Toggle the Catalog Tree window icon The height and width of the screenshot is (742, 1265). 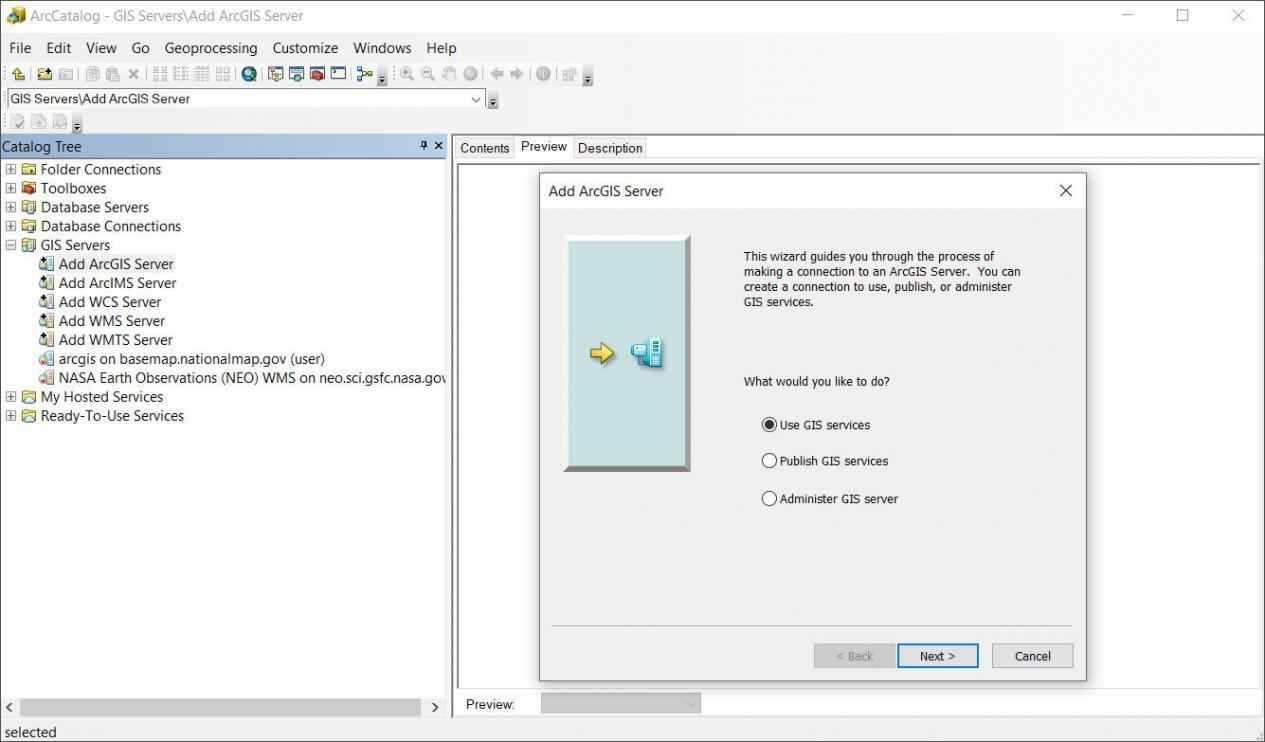[x=275, y=74]
